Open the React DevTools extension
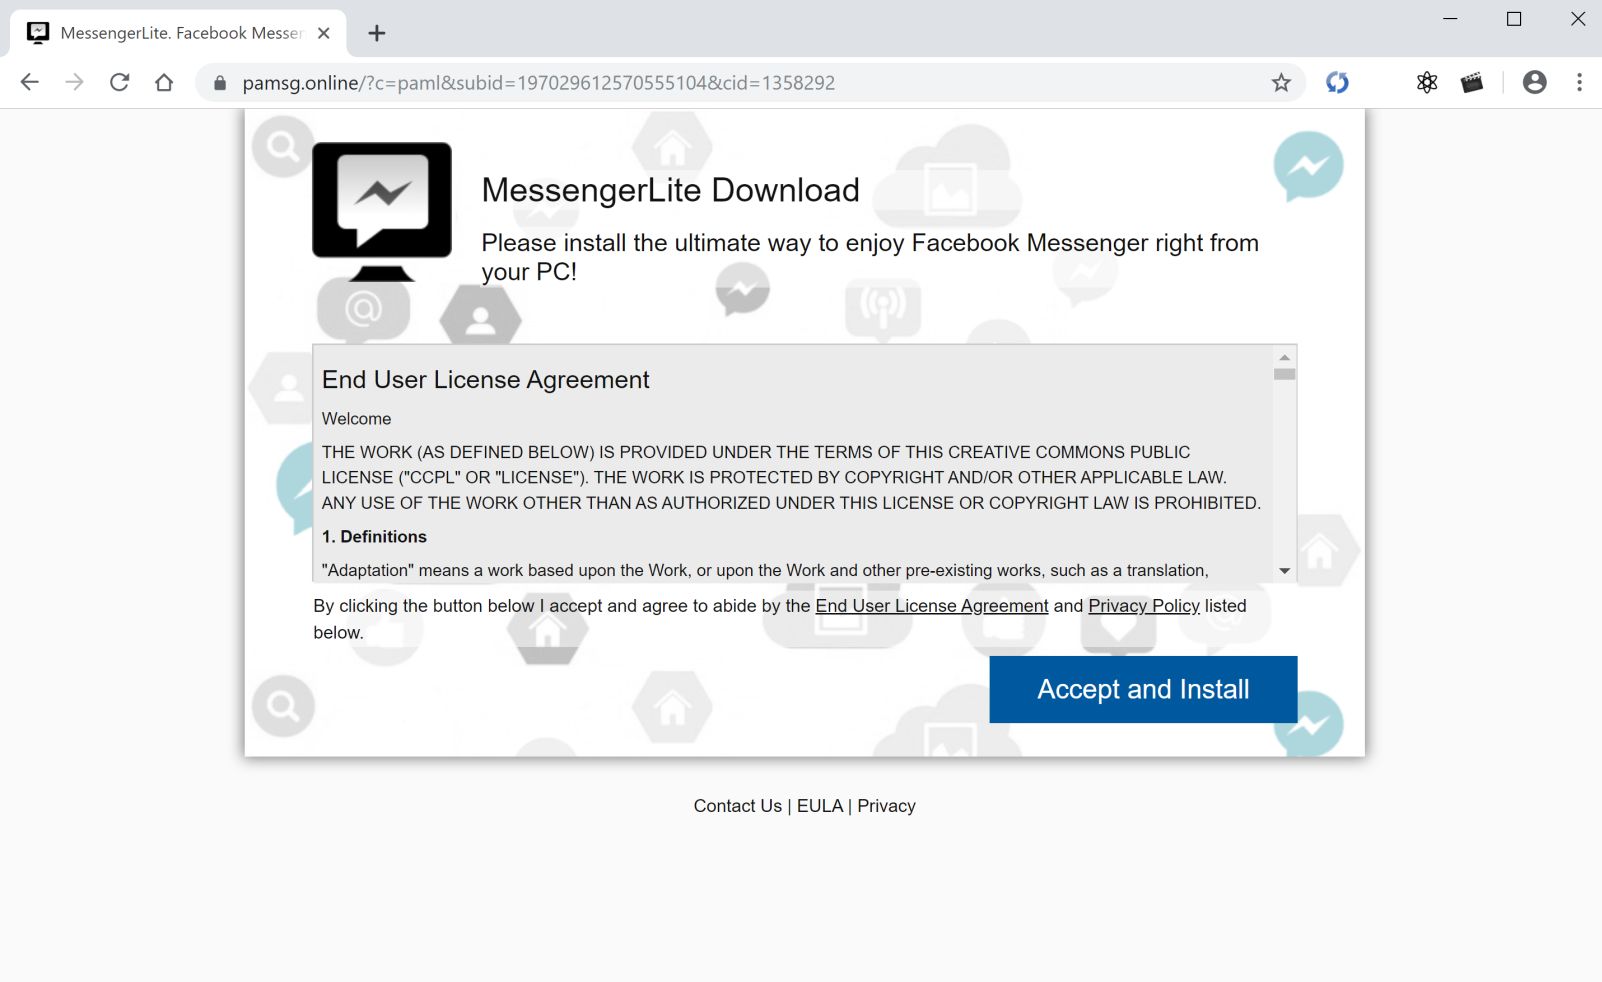Viewport: 1602px width, 982px height. pos(1427,83)
